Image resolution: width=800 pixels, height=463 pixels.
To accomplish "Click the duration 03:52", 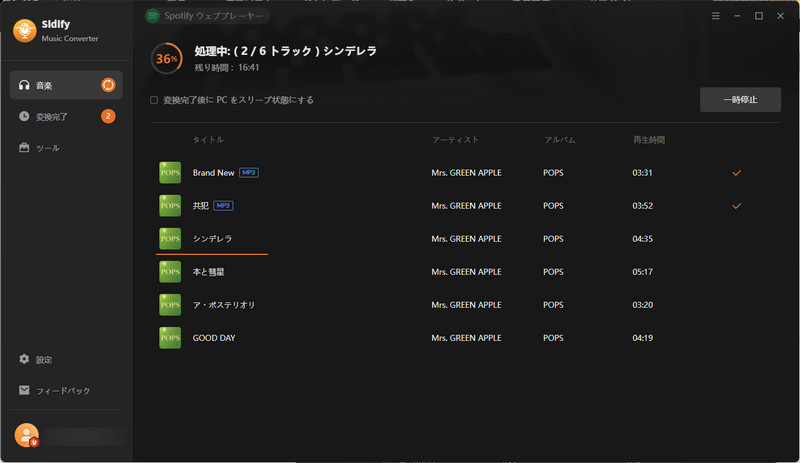I will (x=642, y=206).
